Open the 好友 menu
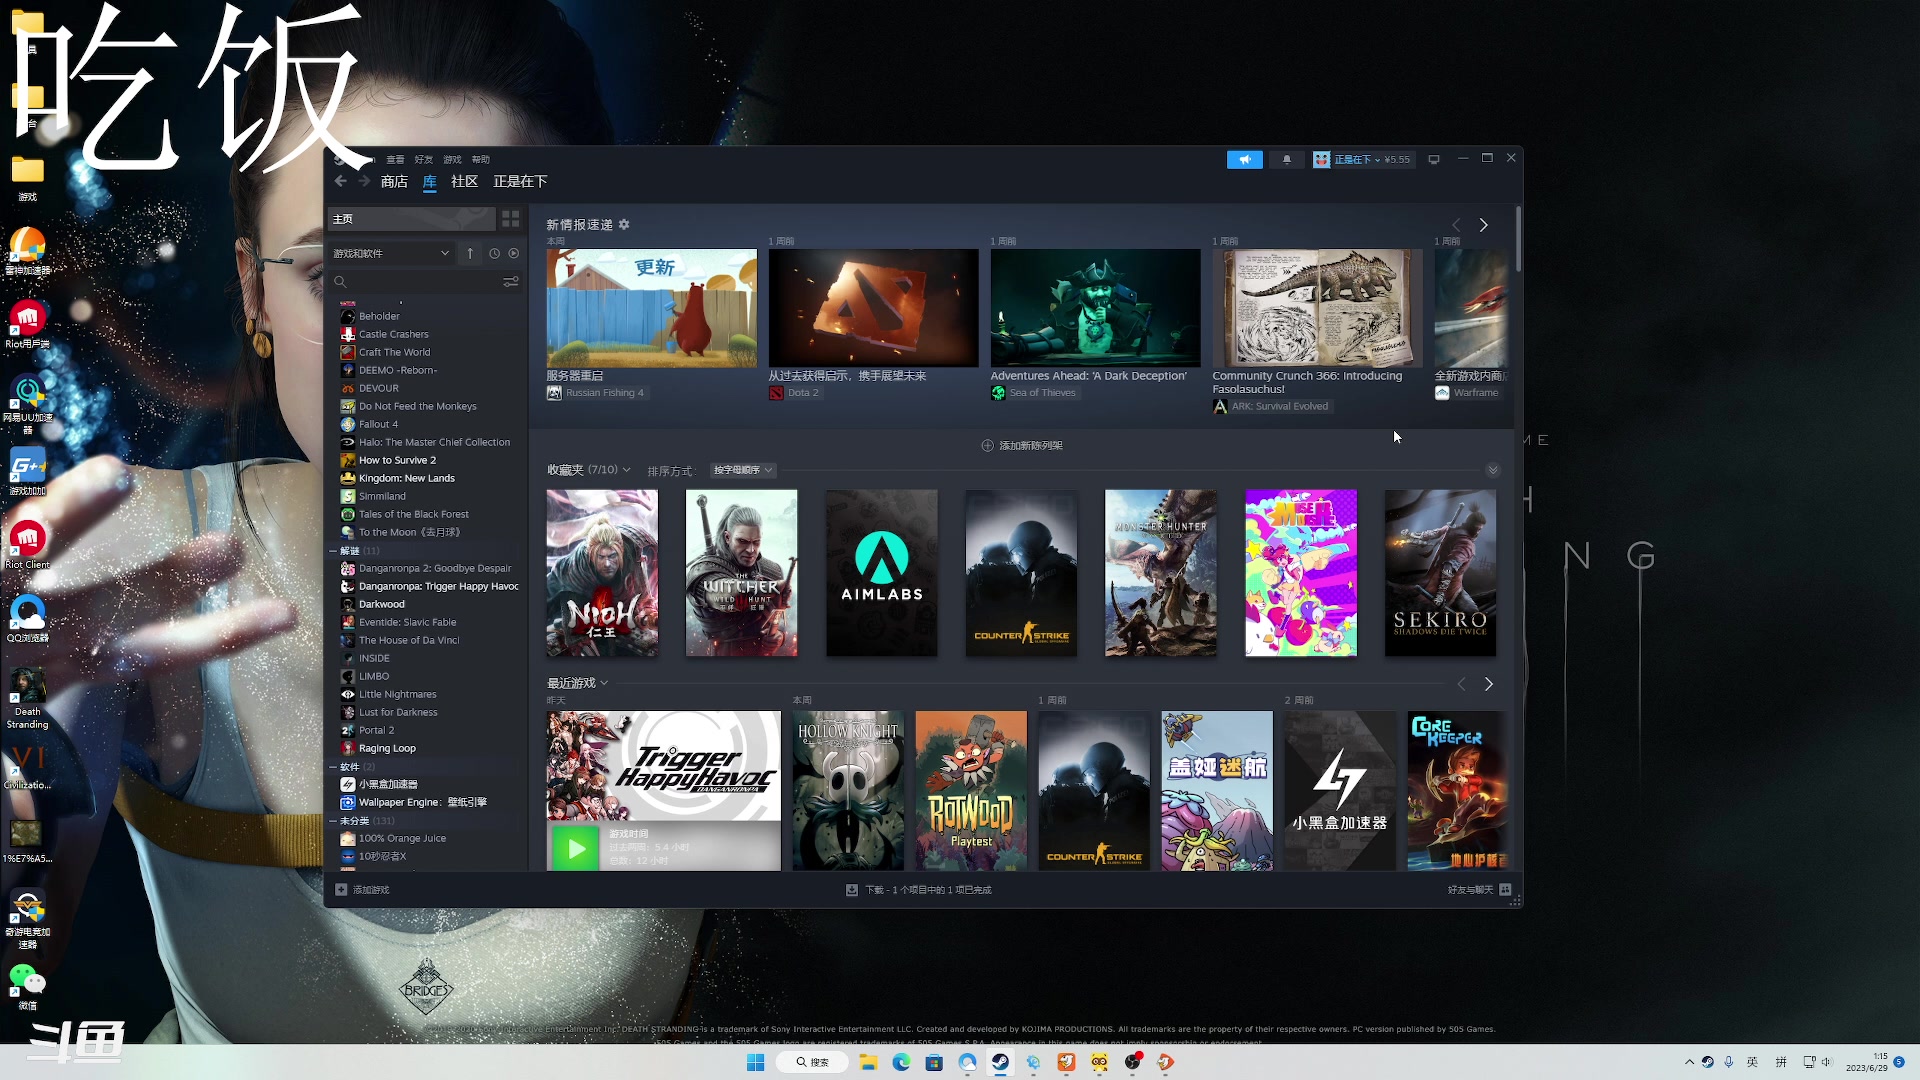The height and width of the screenshot is (1080, 1920). 424,160
